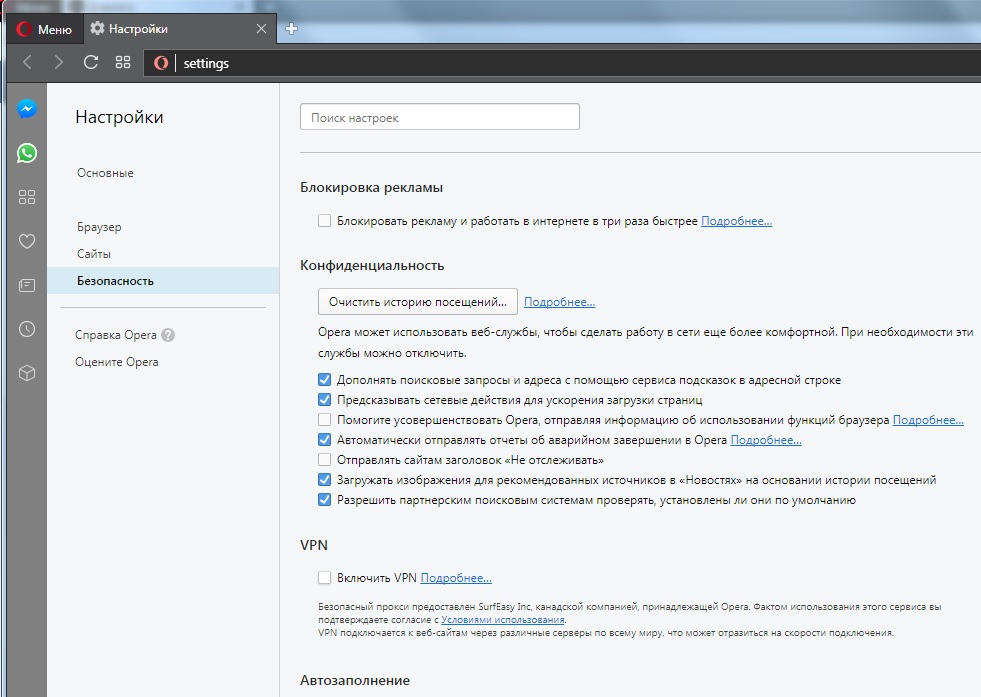The height and width of the screenshot is (697, 981).
Task: Open Подробнее link about crash reports
Action: [x=766, y=440]
